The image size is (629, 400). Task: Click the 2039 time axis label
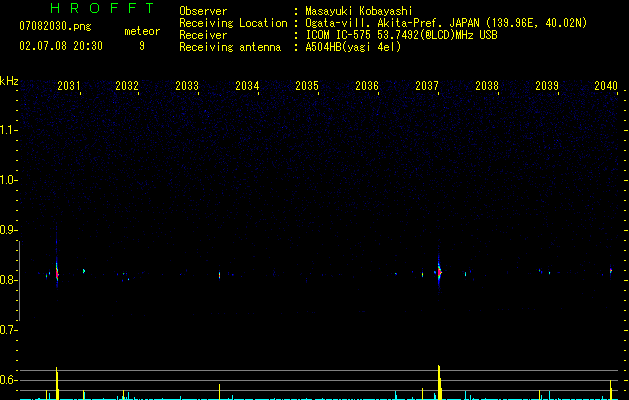coord(547,85)
